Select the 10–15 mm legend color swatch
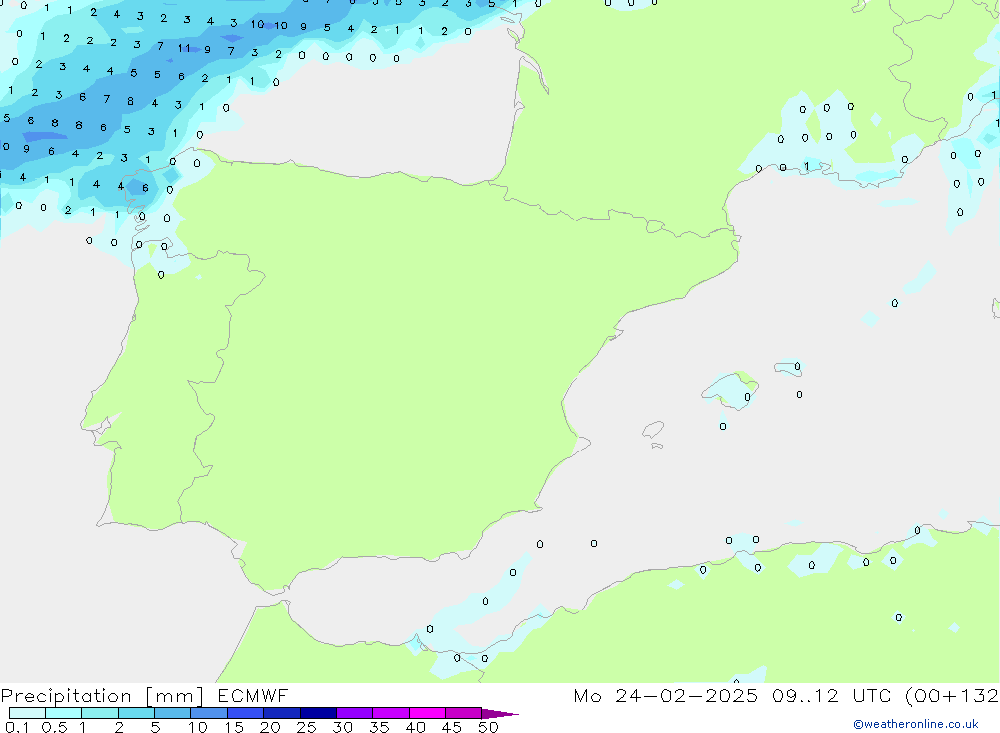Viewport: 1000px width, 733px height. point(209,713)
